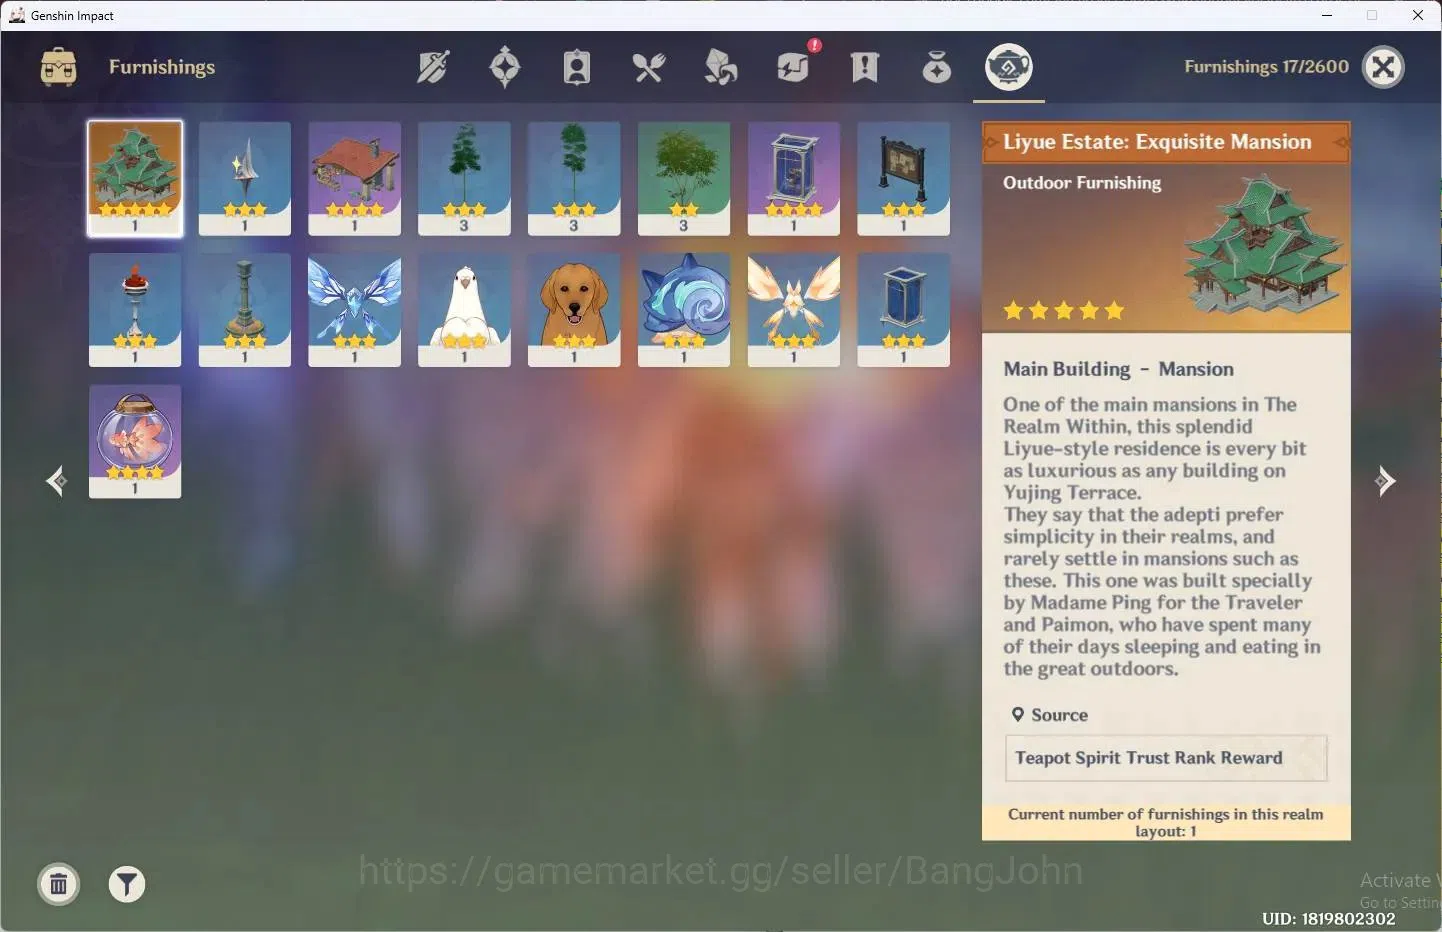The height and width of the screenshot is (932, 1442).
Task: Select the four-star display cabinet item
Action: tap(794, 178)
